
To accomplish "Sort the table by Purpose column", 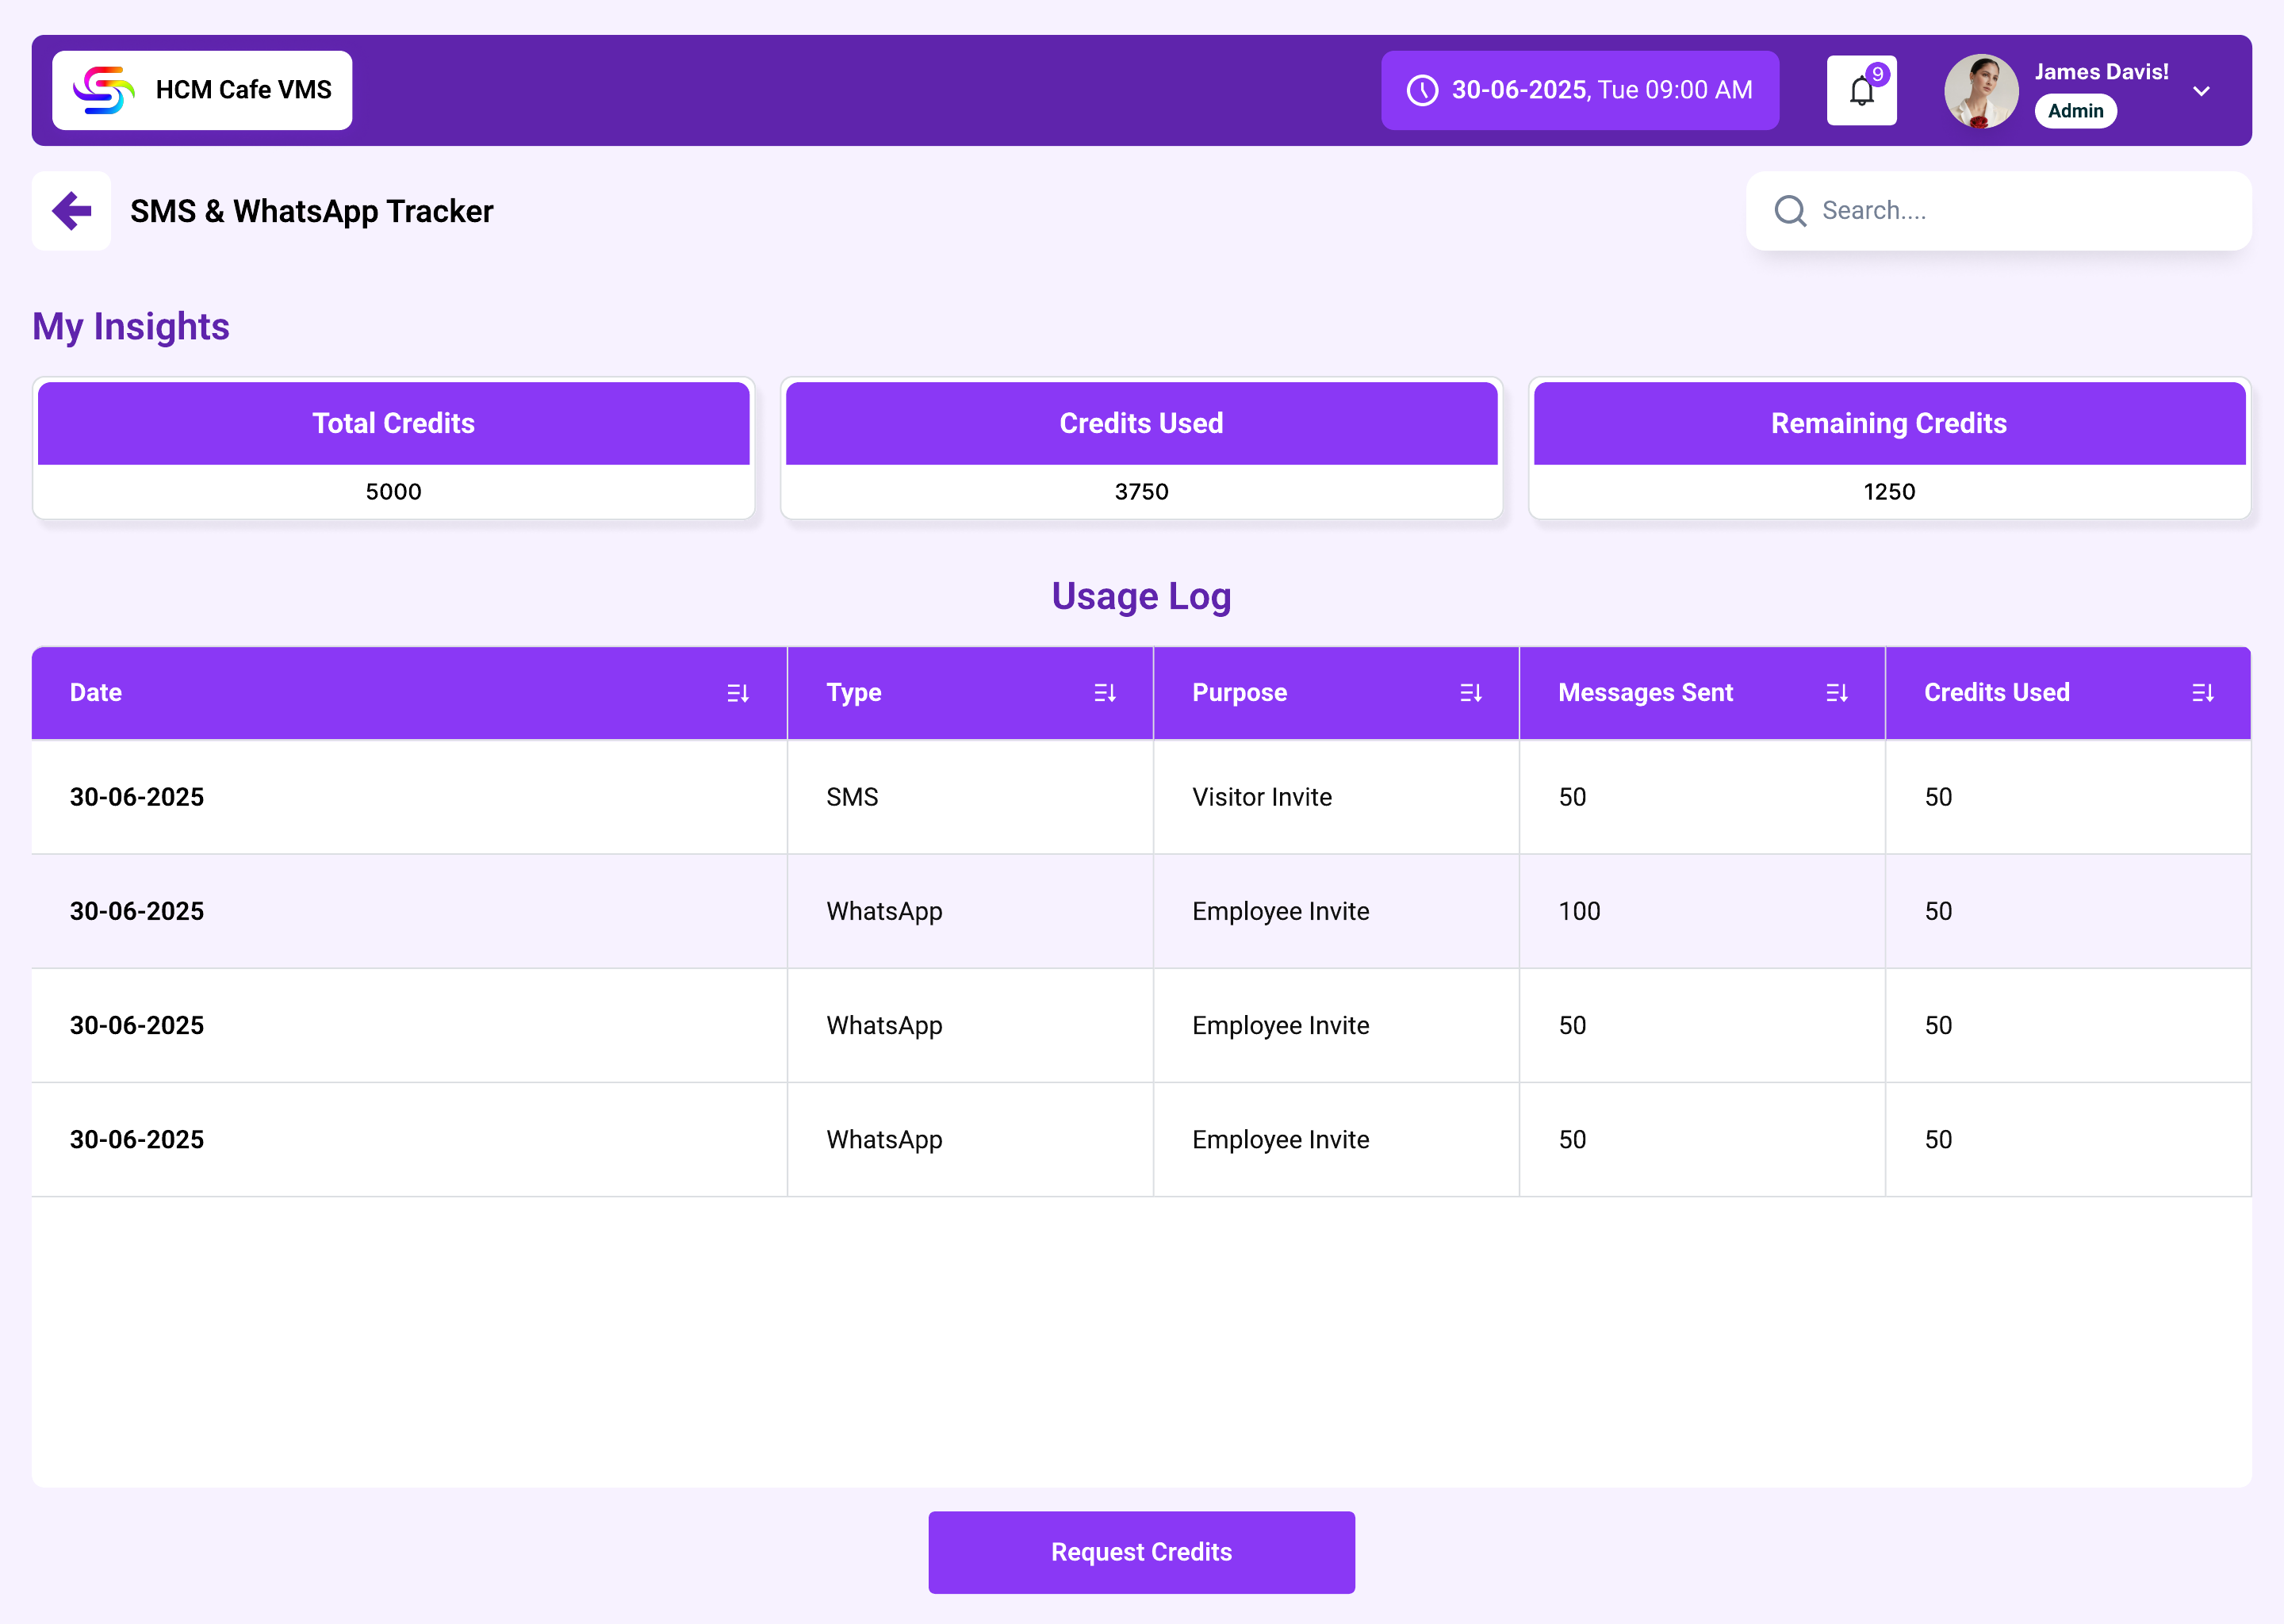I will pyautogui.click(x=1471, y=693).
